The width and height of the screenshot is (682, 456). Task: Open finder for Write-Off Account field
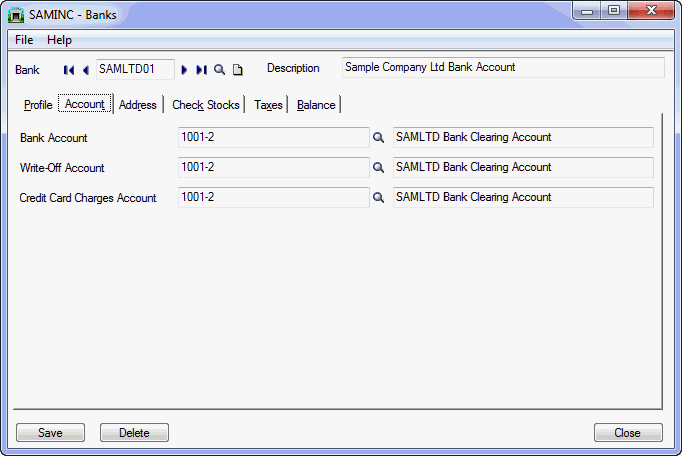[x=379, y=168]
